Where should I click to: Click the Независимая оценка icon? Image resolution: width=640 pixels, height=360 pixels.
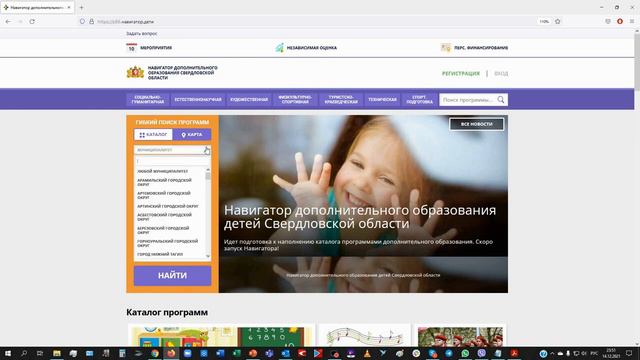coord(279,48)
